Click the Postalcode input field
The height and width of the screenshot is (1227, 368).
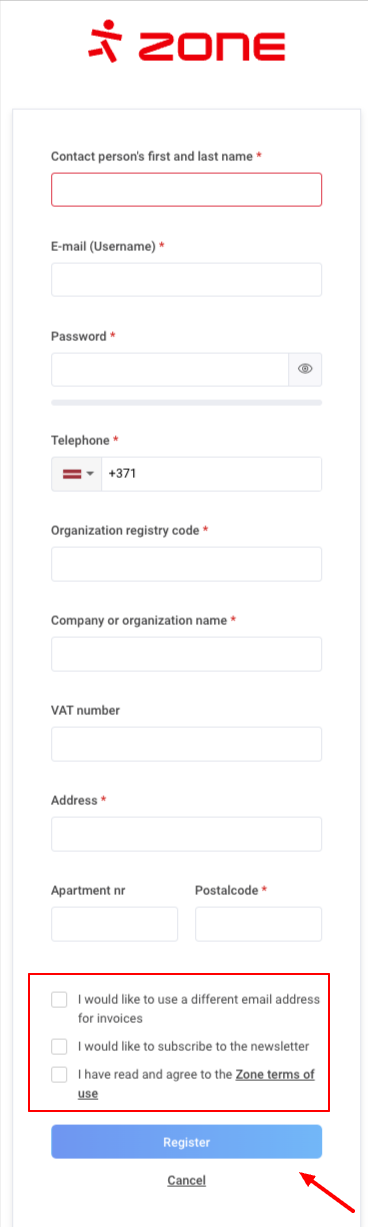(x=259, y=924)
